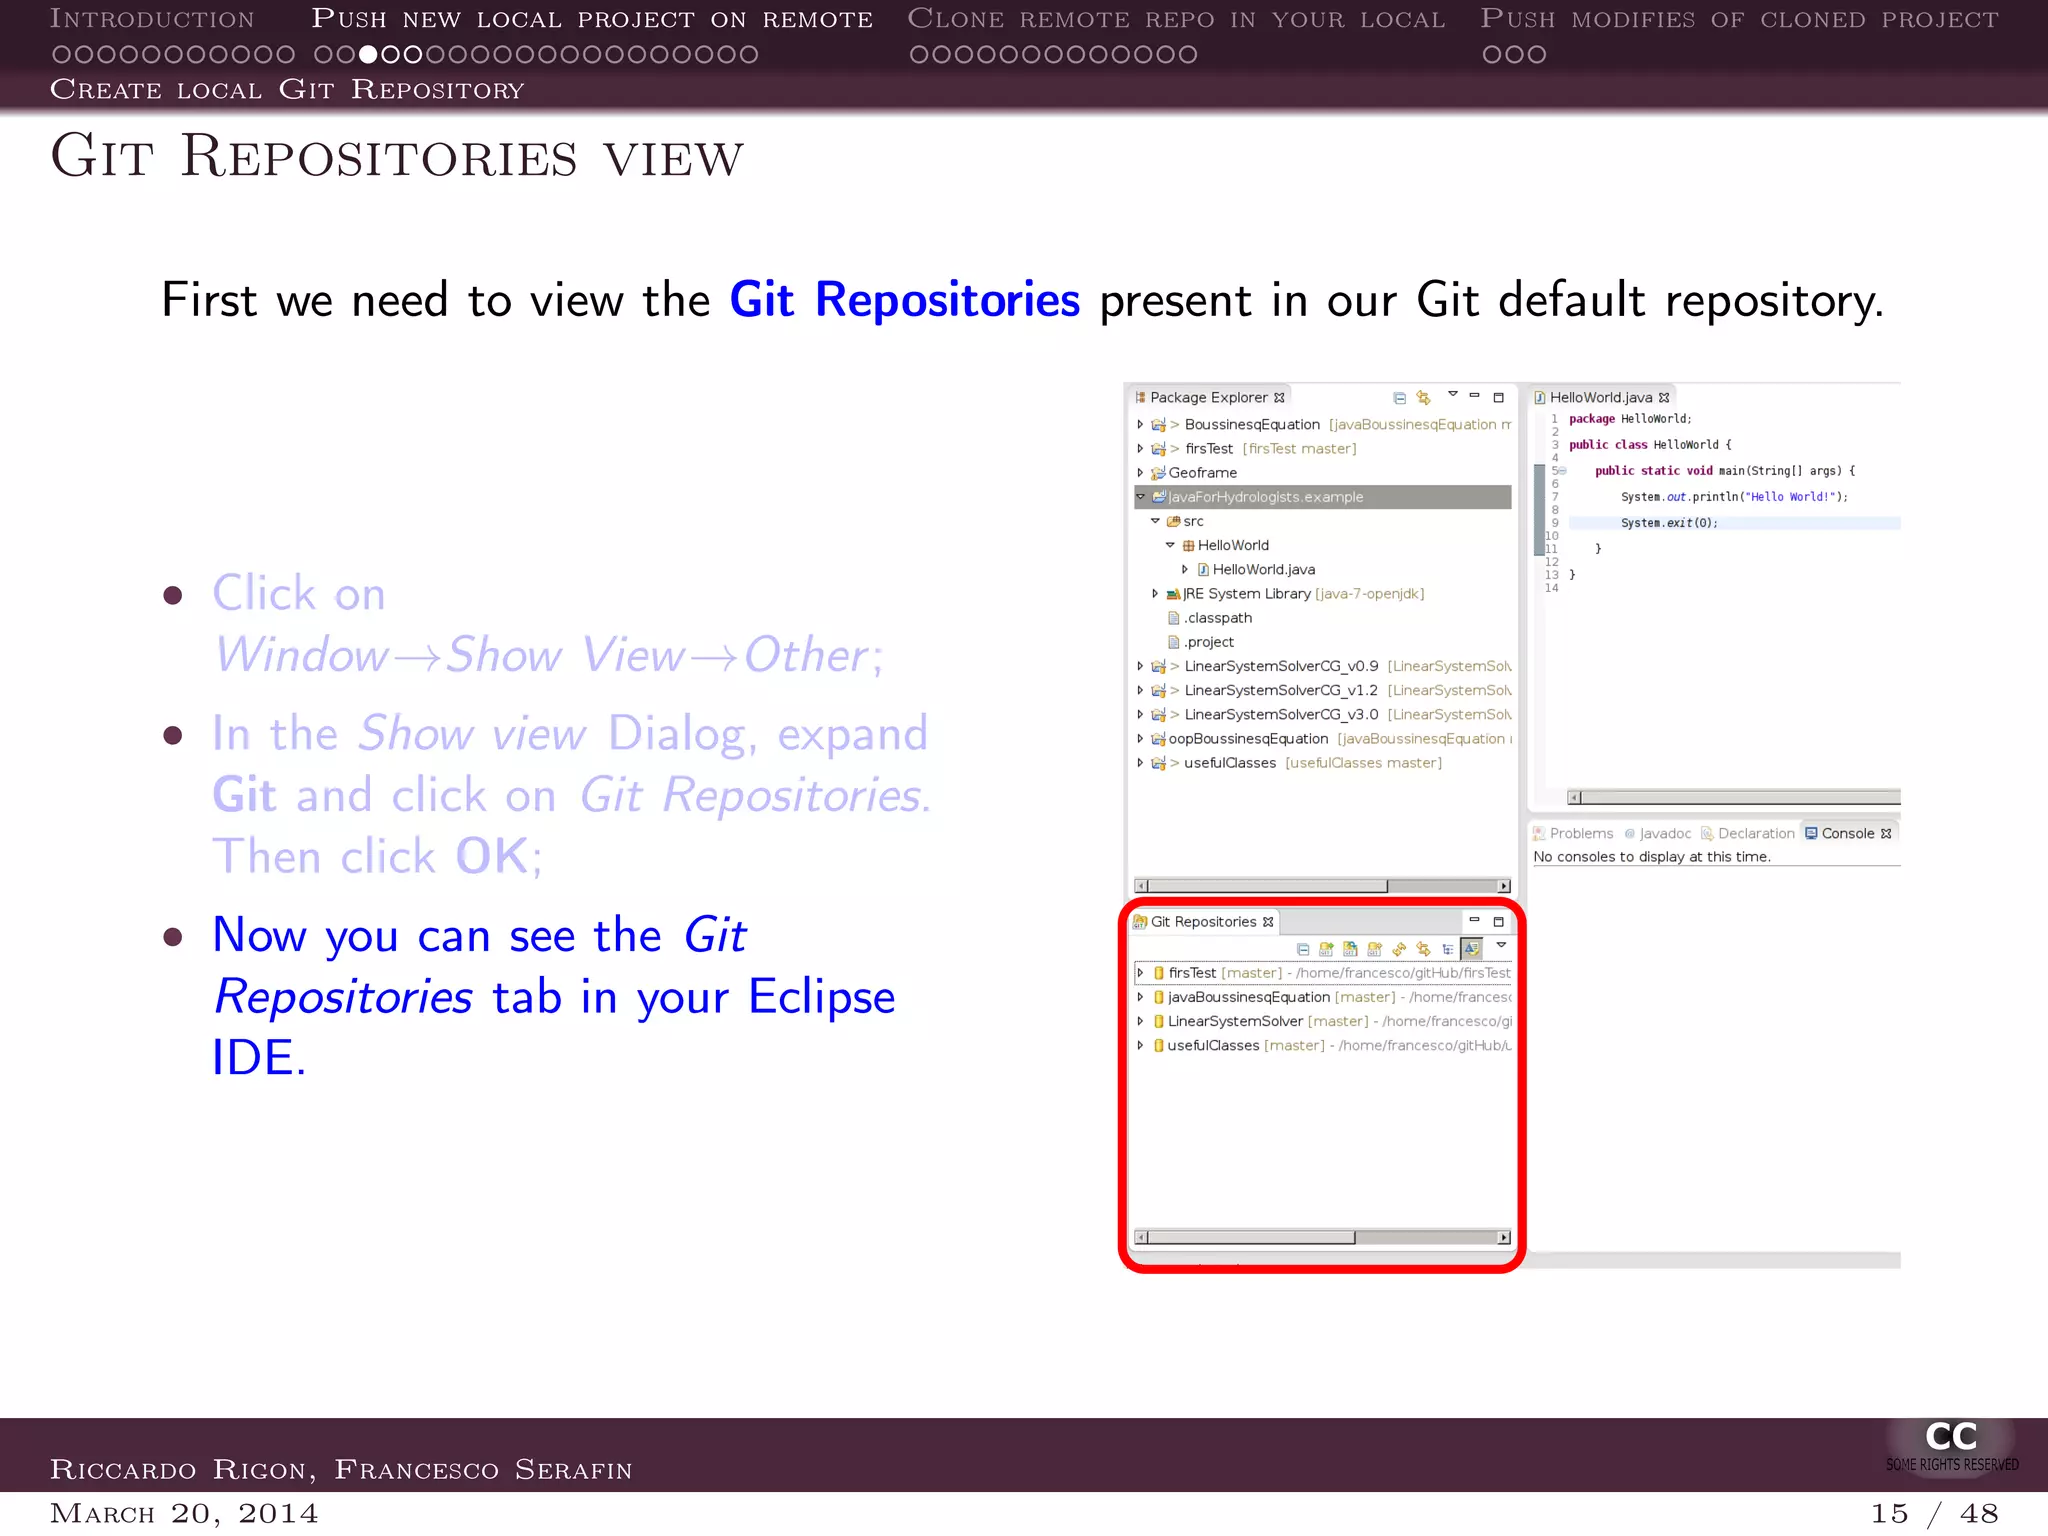
Task: Open Git Repositories view menu triangle
Action: point(1501,945)
